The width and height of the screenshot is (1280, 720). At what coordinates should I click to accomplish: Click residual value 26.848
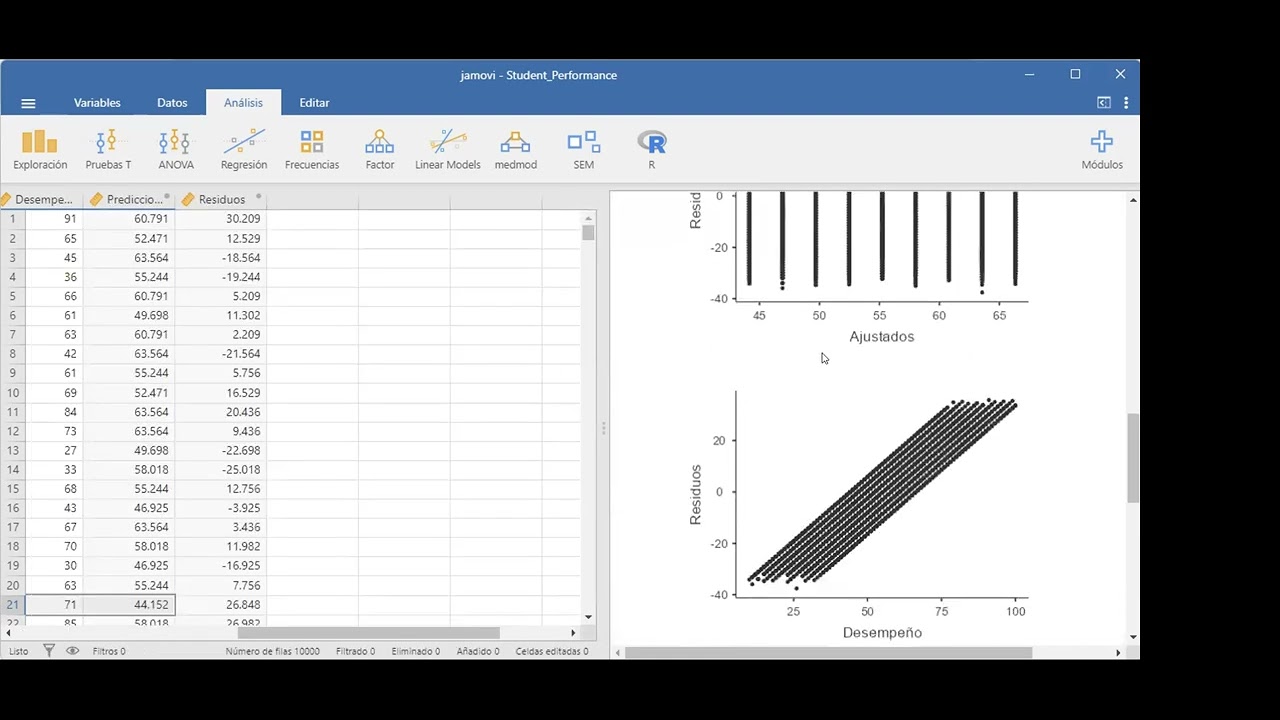[221, 604]
